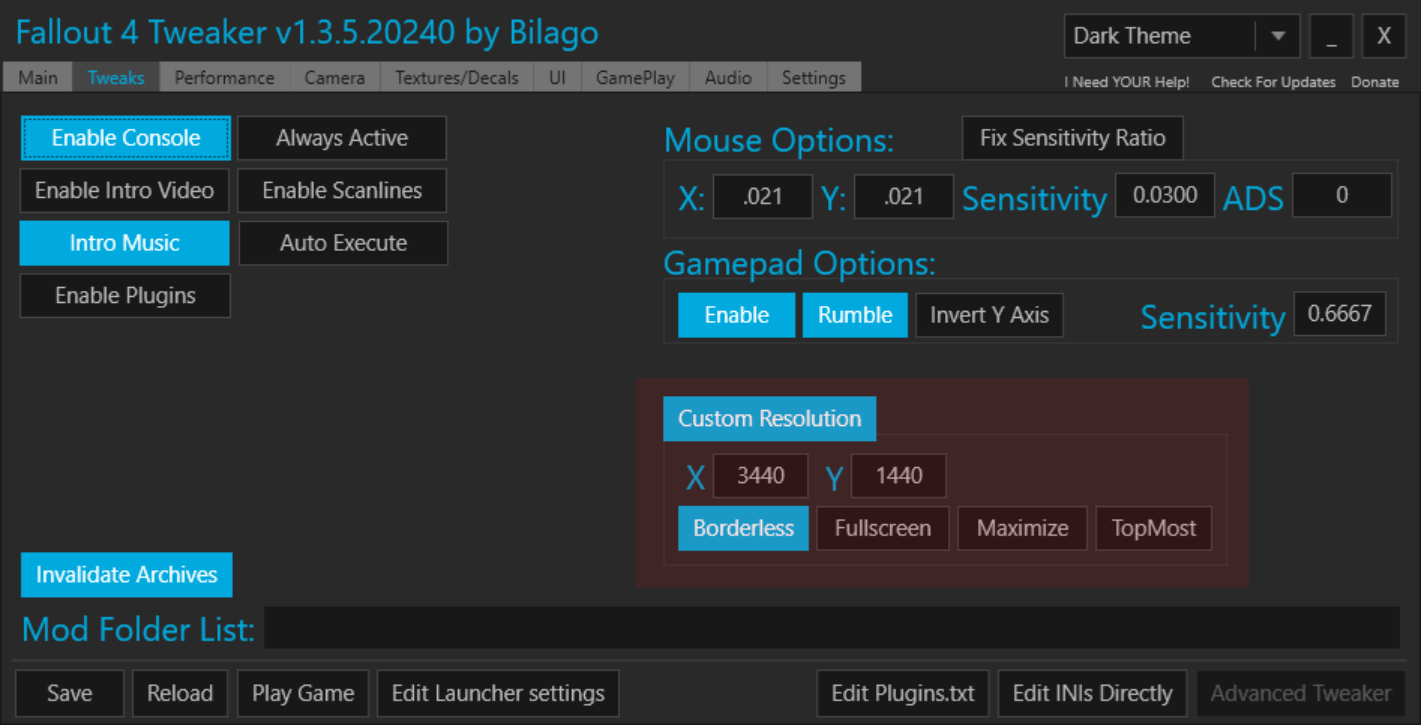Expand the Dark Theme dropdown arrow
1421x725 pixels.
[1277, 36]
